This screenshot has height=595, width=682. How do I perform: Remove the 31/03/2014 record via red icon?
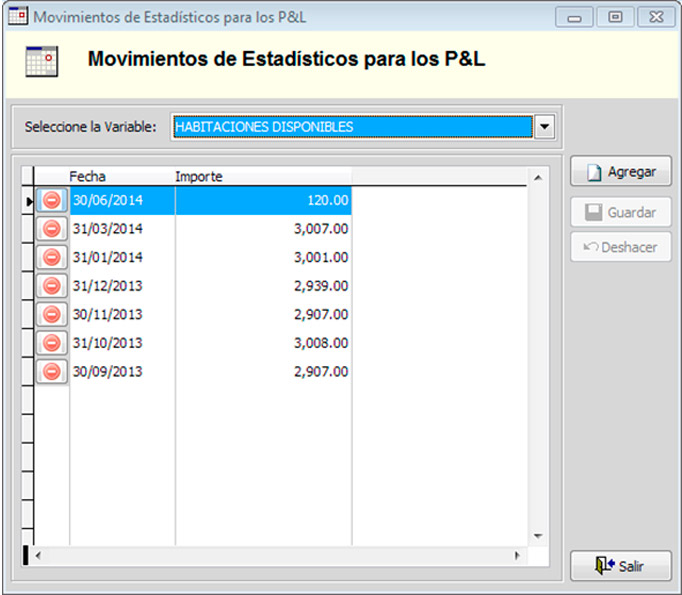click(52, 229)
